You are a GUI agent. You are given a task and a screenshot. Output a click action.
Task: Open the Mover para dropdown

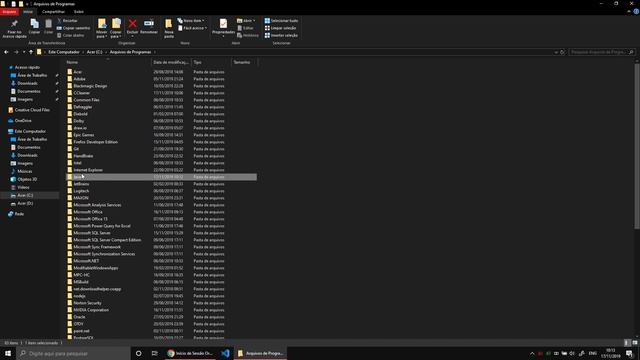pyautogui.click(x=102, y=29)
